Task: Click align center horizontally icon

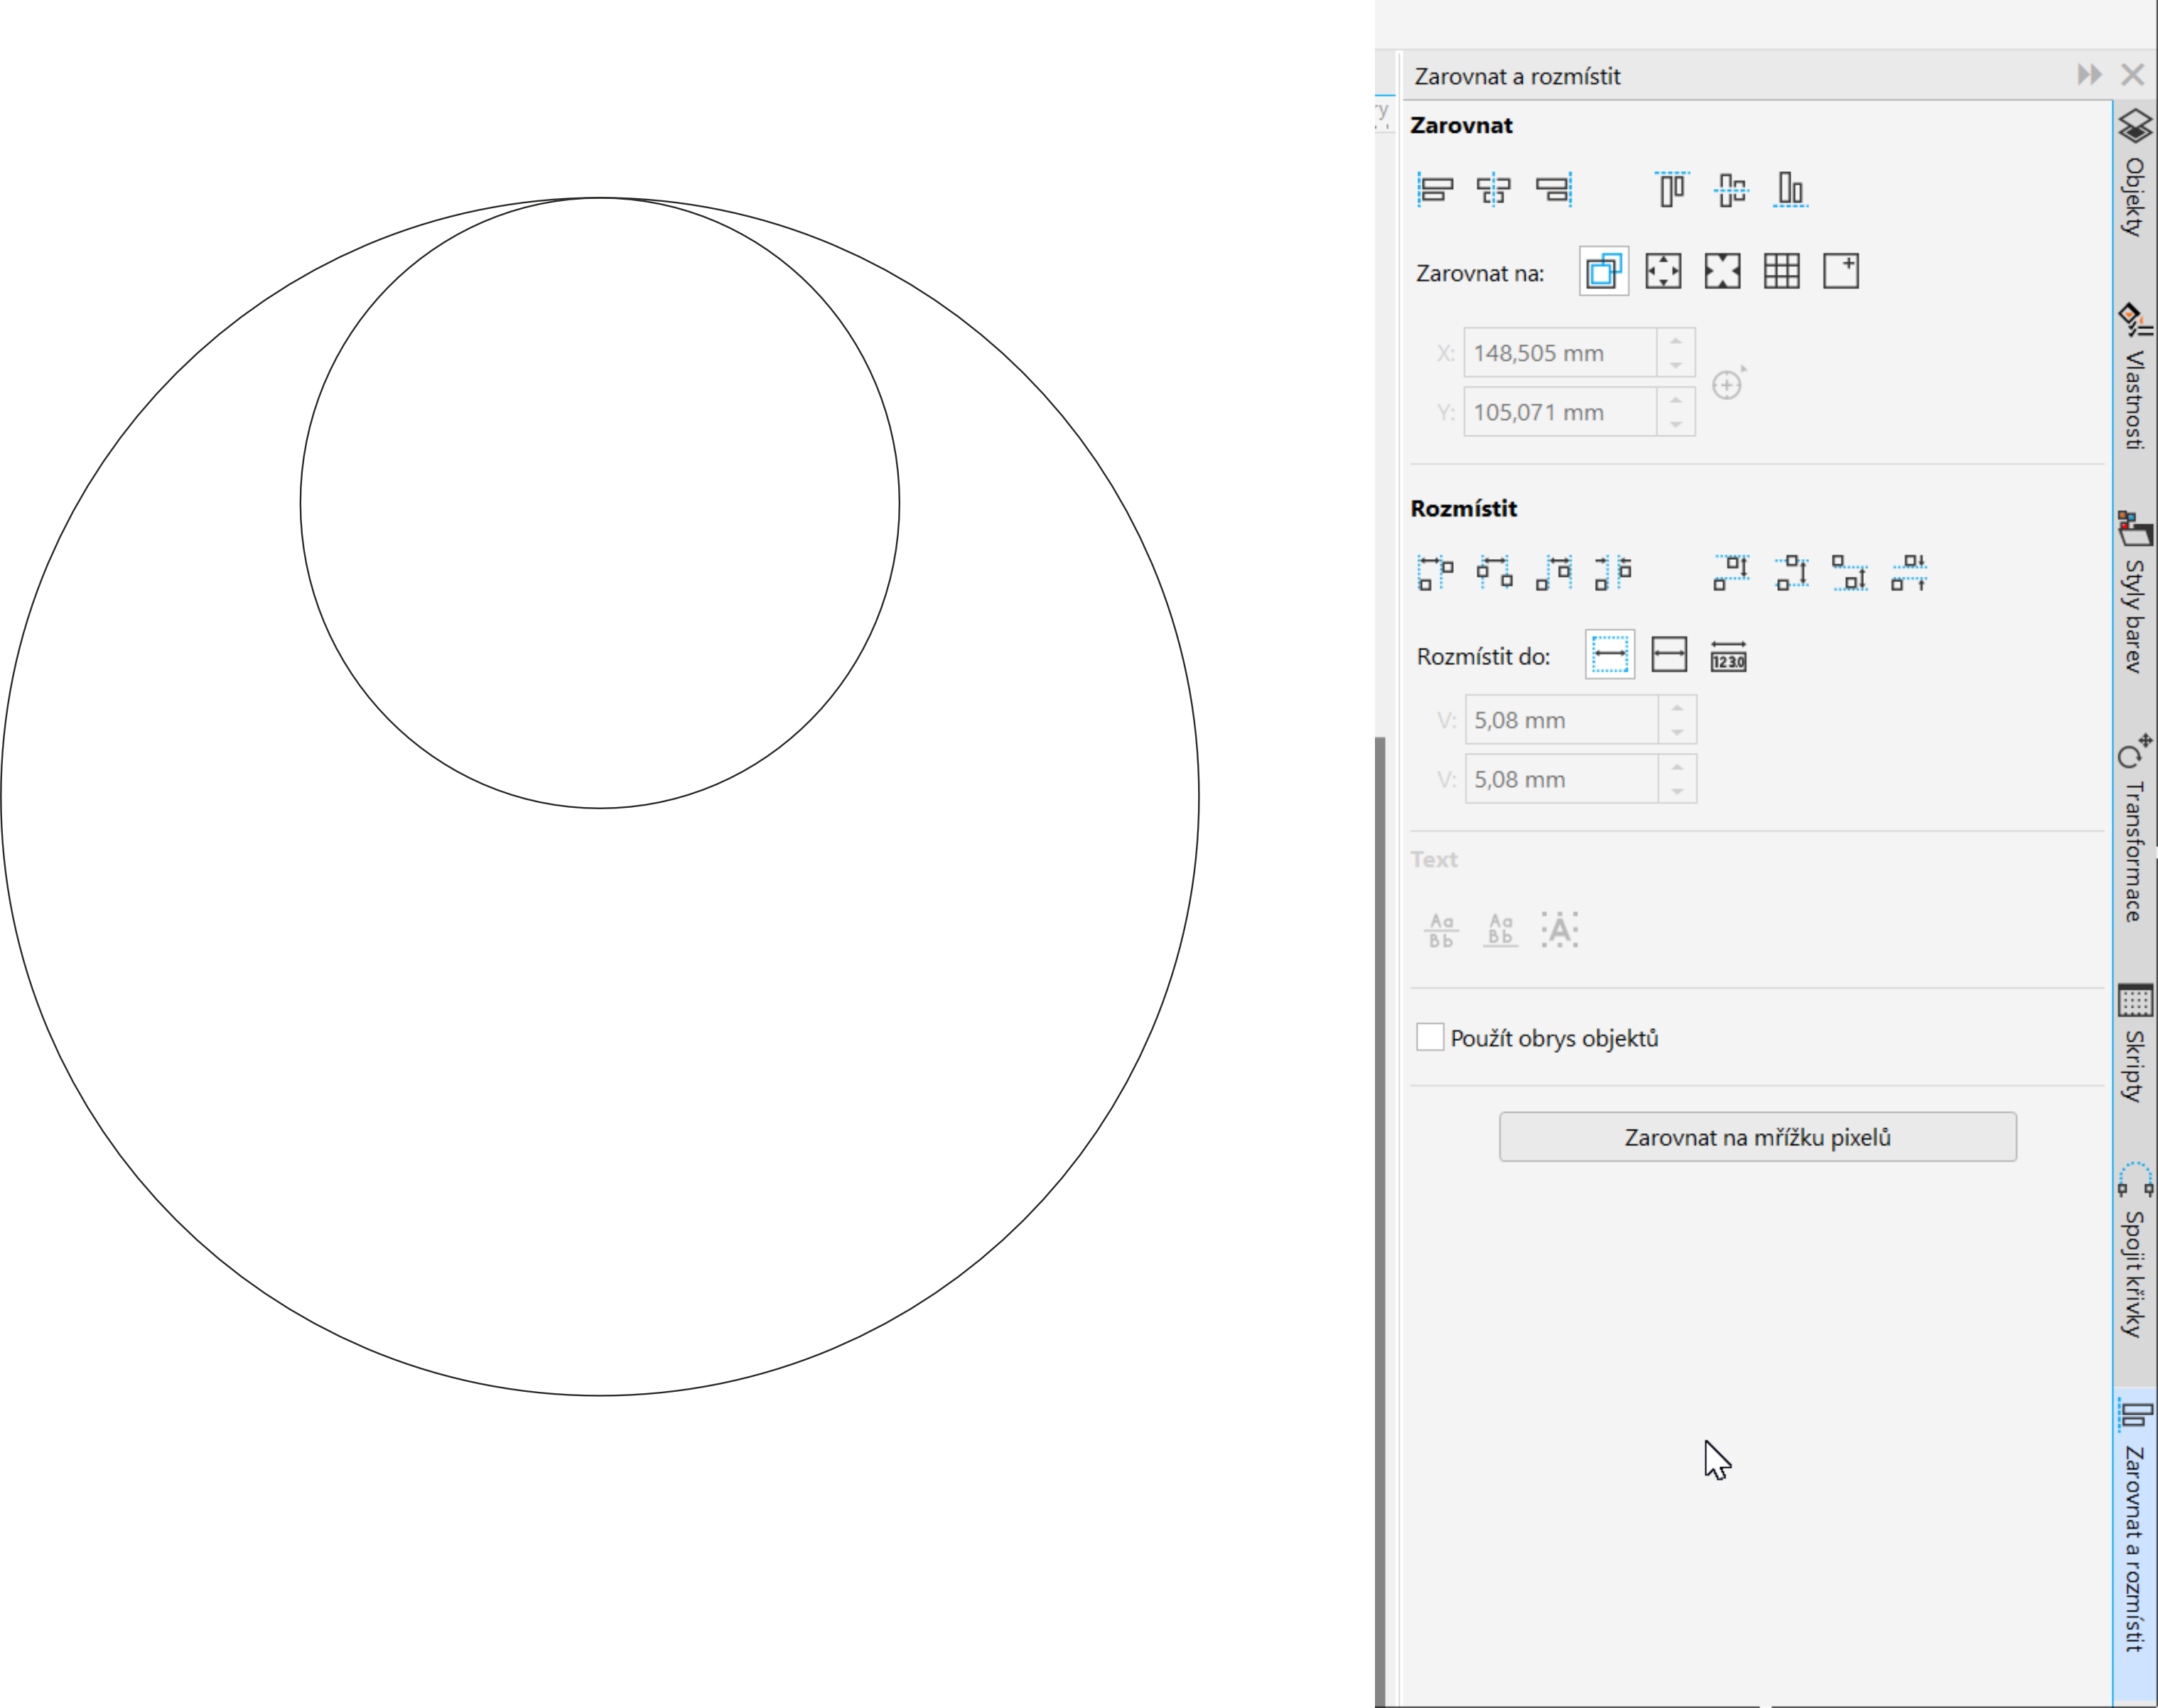Action: 1493,189
